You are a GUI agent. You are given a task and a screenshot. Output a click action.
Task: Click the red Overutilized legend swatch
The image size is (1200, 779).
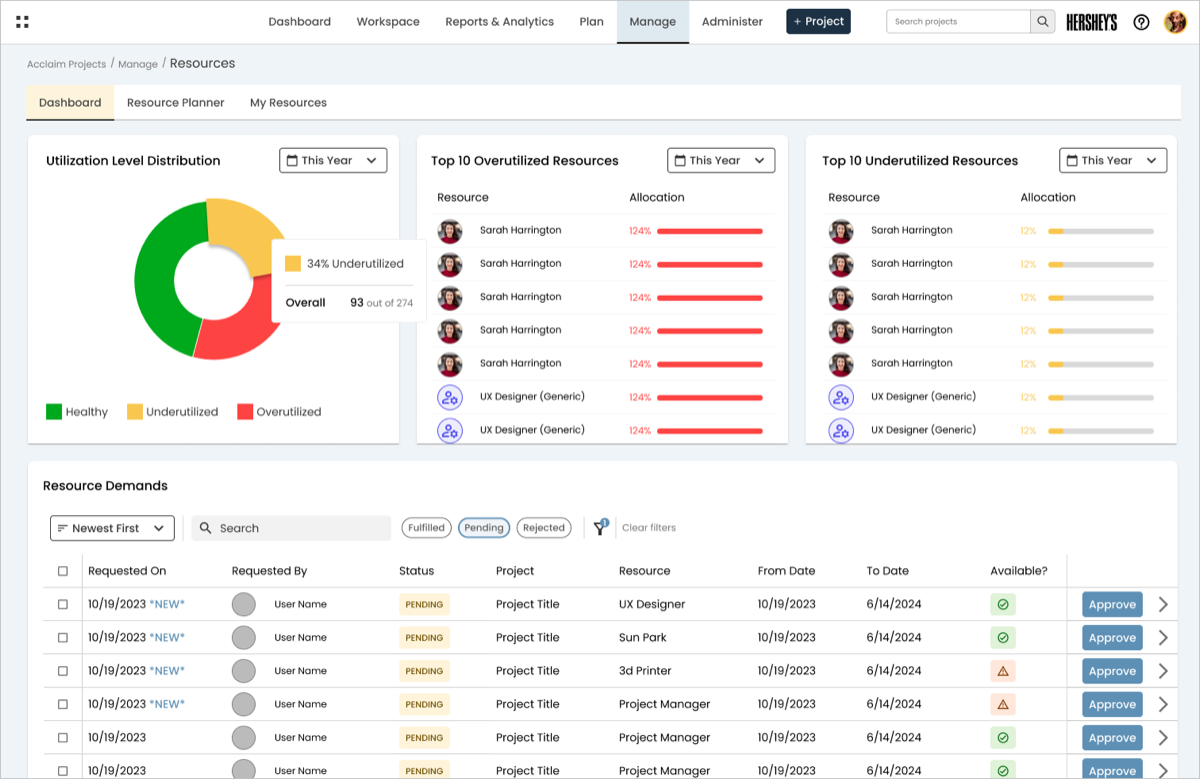[245, 411]
